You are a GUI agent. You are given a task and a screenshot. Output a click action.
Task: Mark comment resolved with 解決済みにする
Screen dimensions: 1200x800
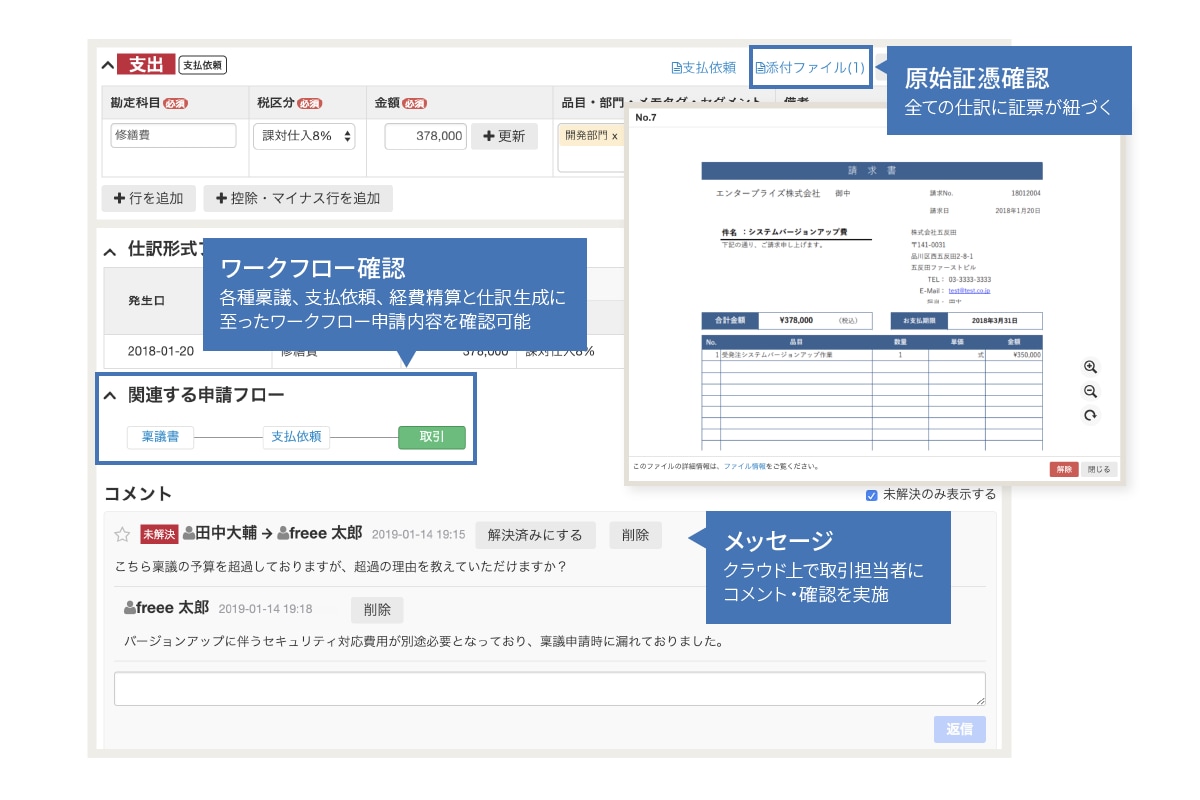click(536, 535)
